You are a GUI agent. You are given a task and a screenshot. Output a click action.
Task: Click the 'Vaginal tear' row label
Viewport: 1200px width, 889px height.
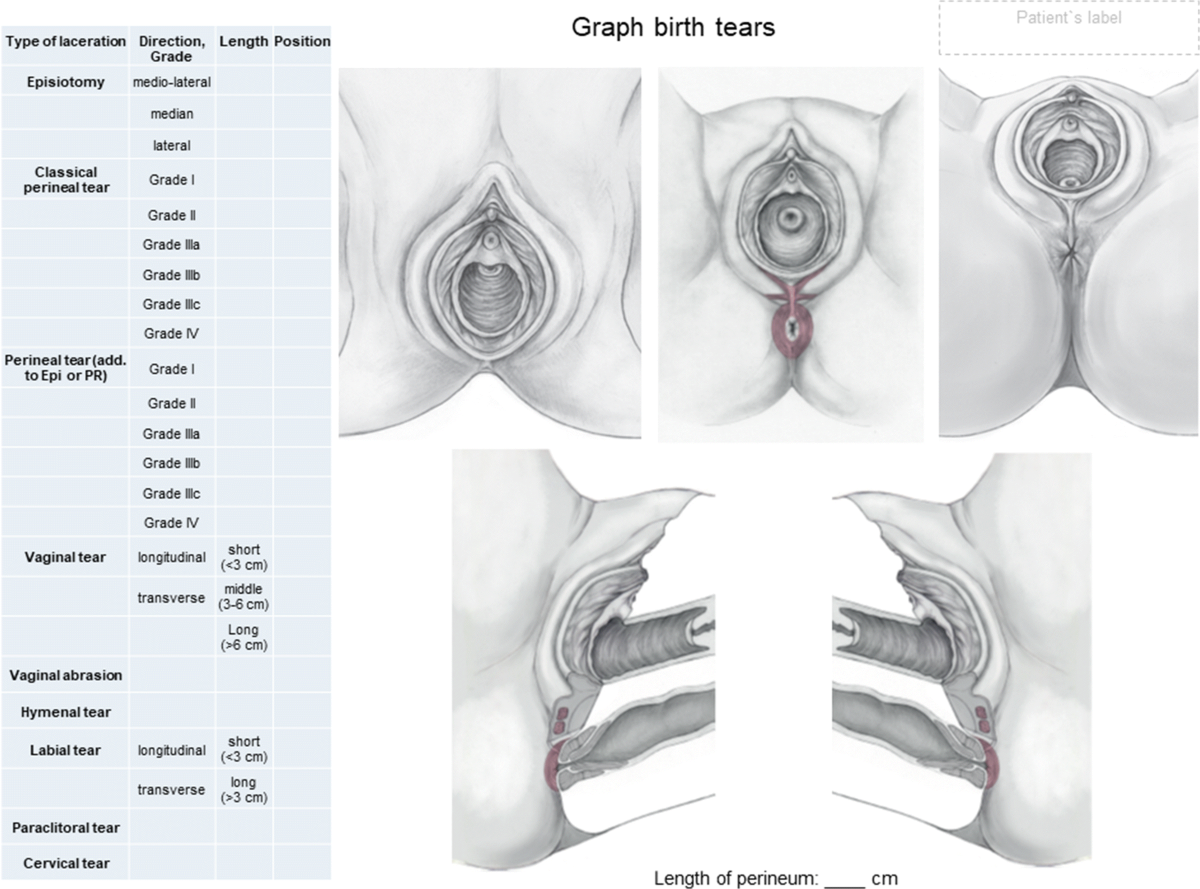pyautogui.click(x=66, y=557)
